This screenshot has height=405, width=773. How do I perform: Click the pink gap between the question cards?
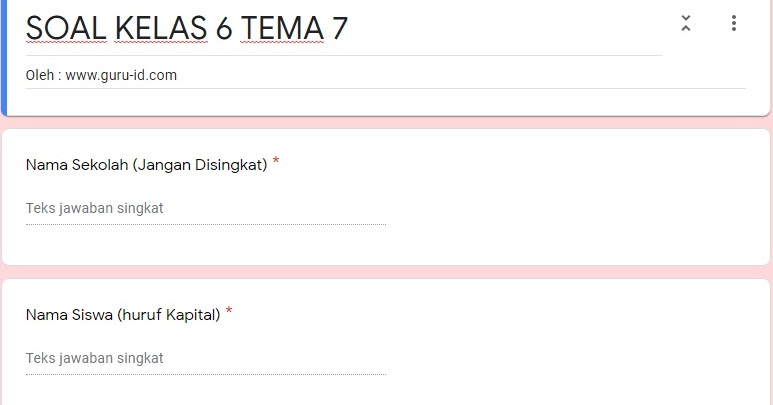pos(386,272)
